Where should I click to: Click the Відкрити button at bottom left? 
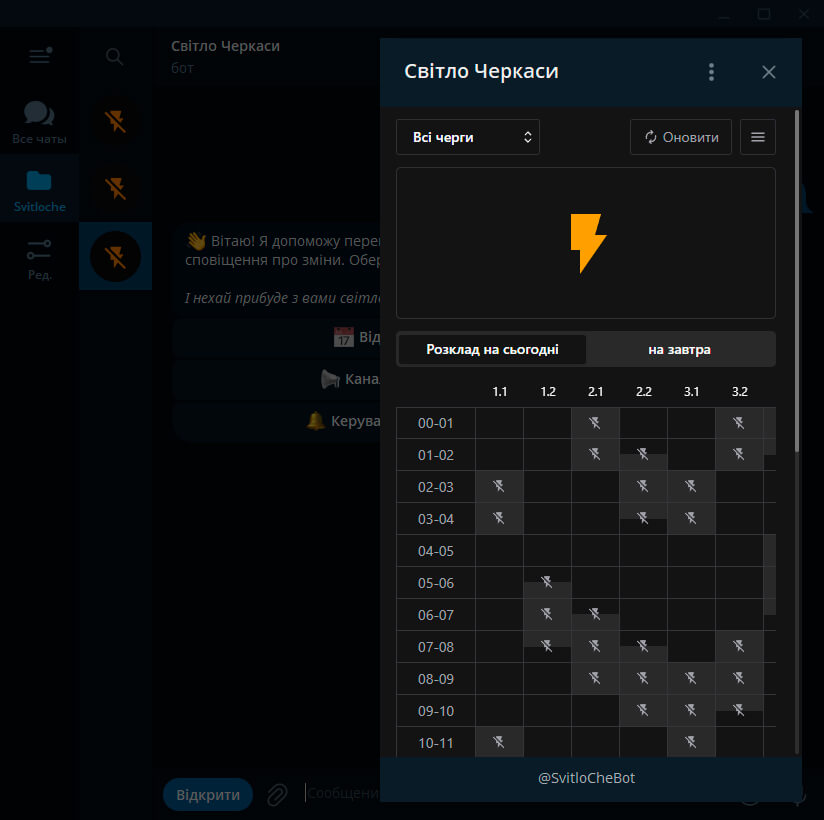[x=208, y=795]
